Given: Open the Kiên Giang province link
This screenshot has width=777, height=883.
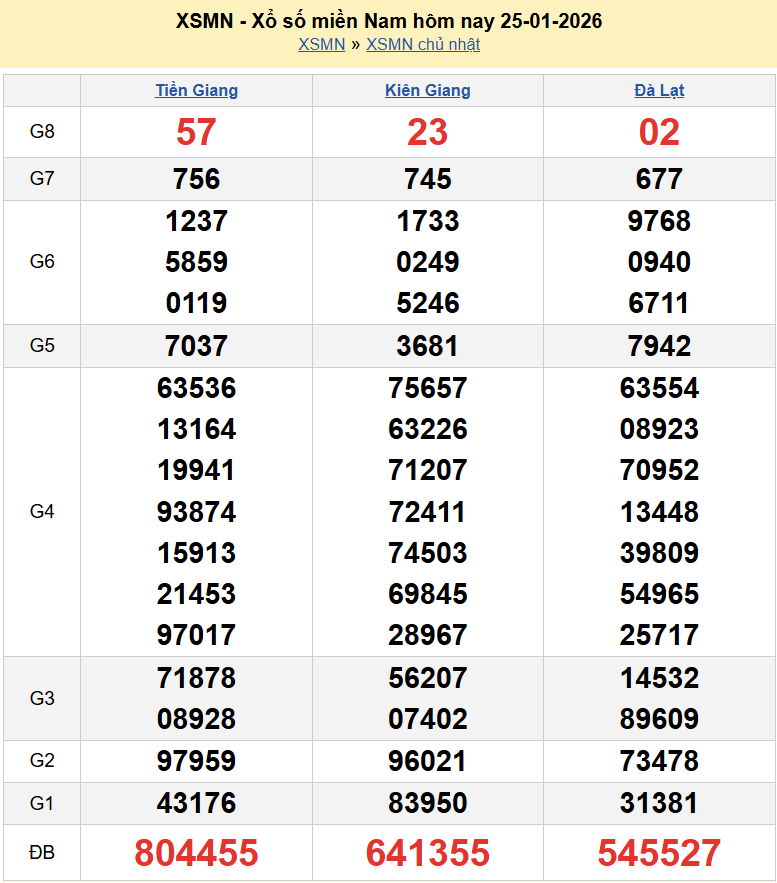Looking at the screenshot, I should tap(427, 90).
